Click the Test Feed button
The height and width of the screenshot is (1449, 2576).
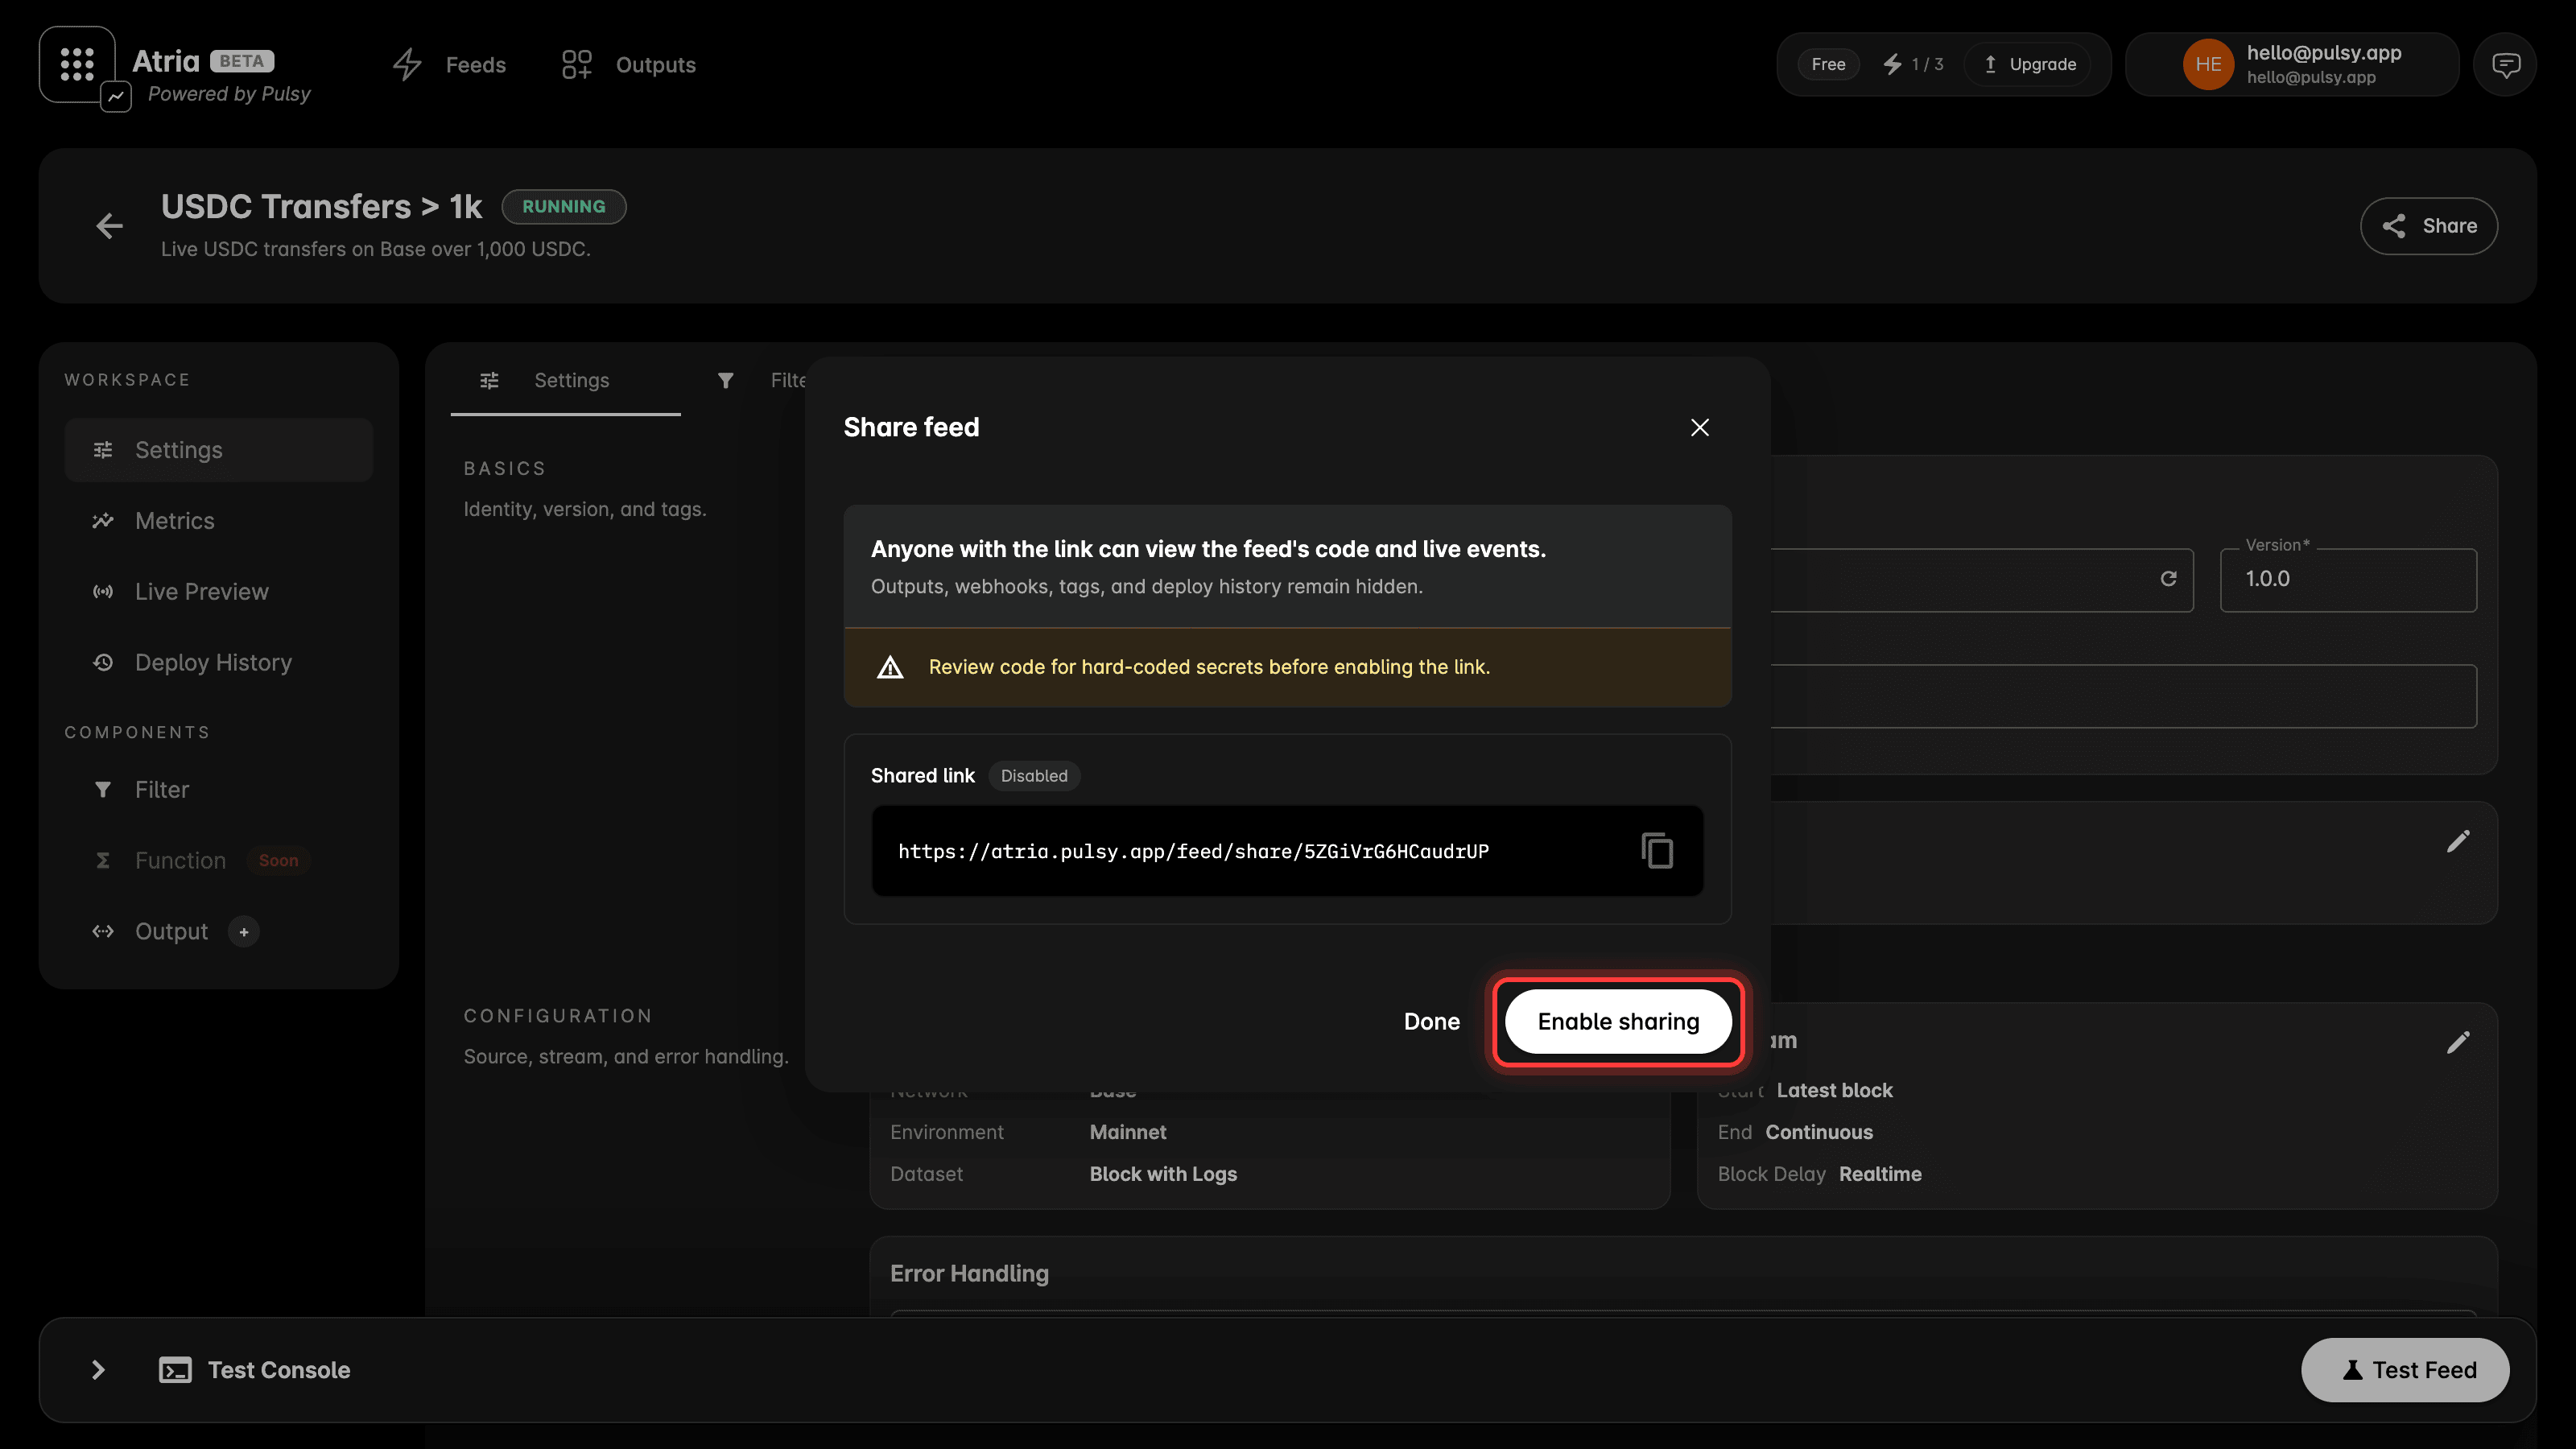point(2405,1370)
